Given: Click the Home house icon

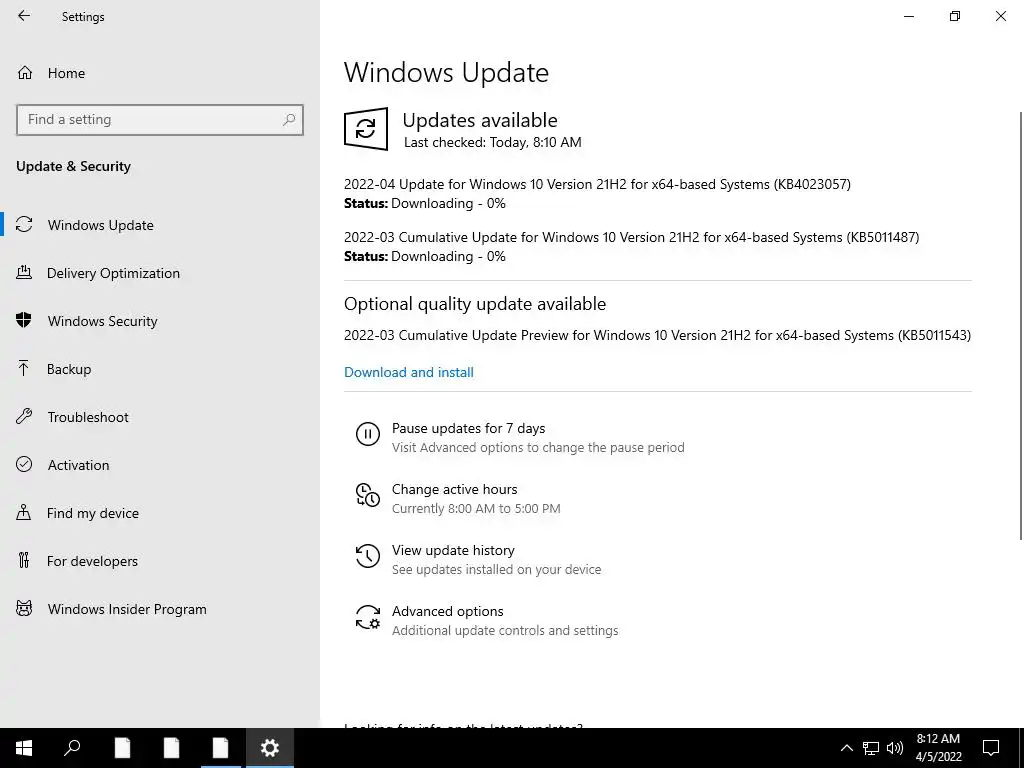Looking at the screenshot, I should tap(25, 72).
